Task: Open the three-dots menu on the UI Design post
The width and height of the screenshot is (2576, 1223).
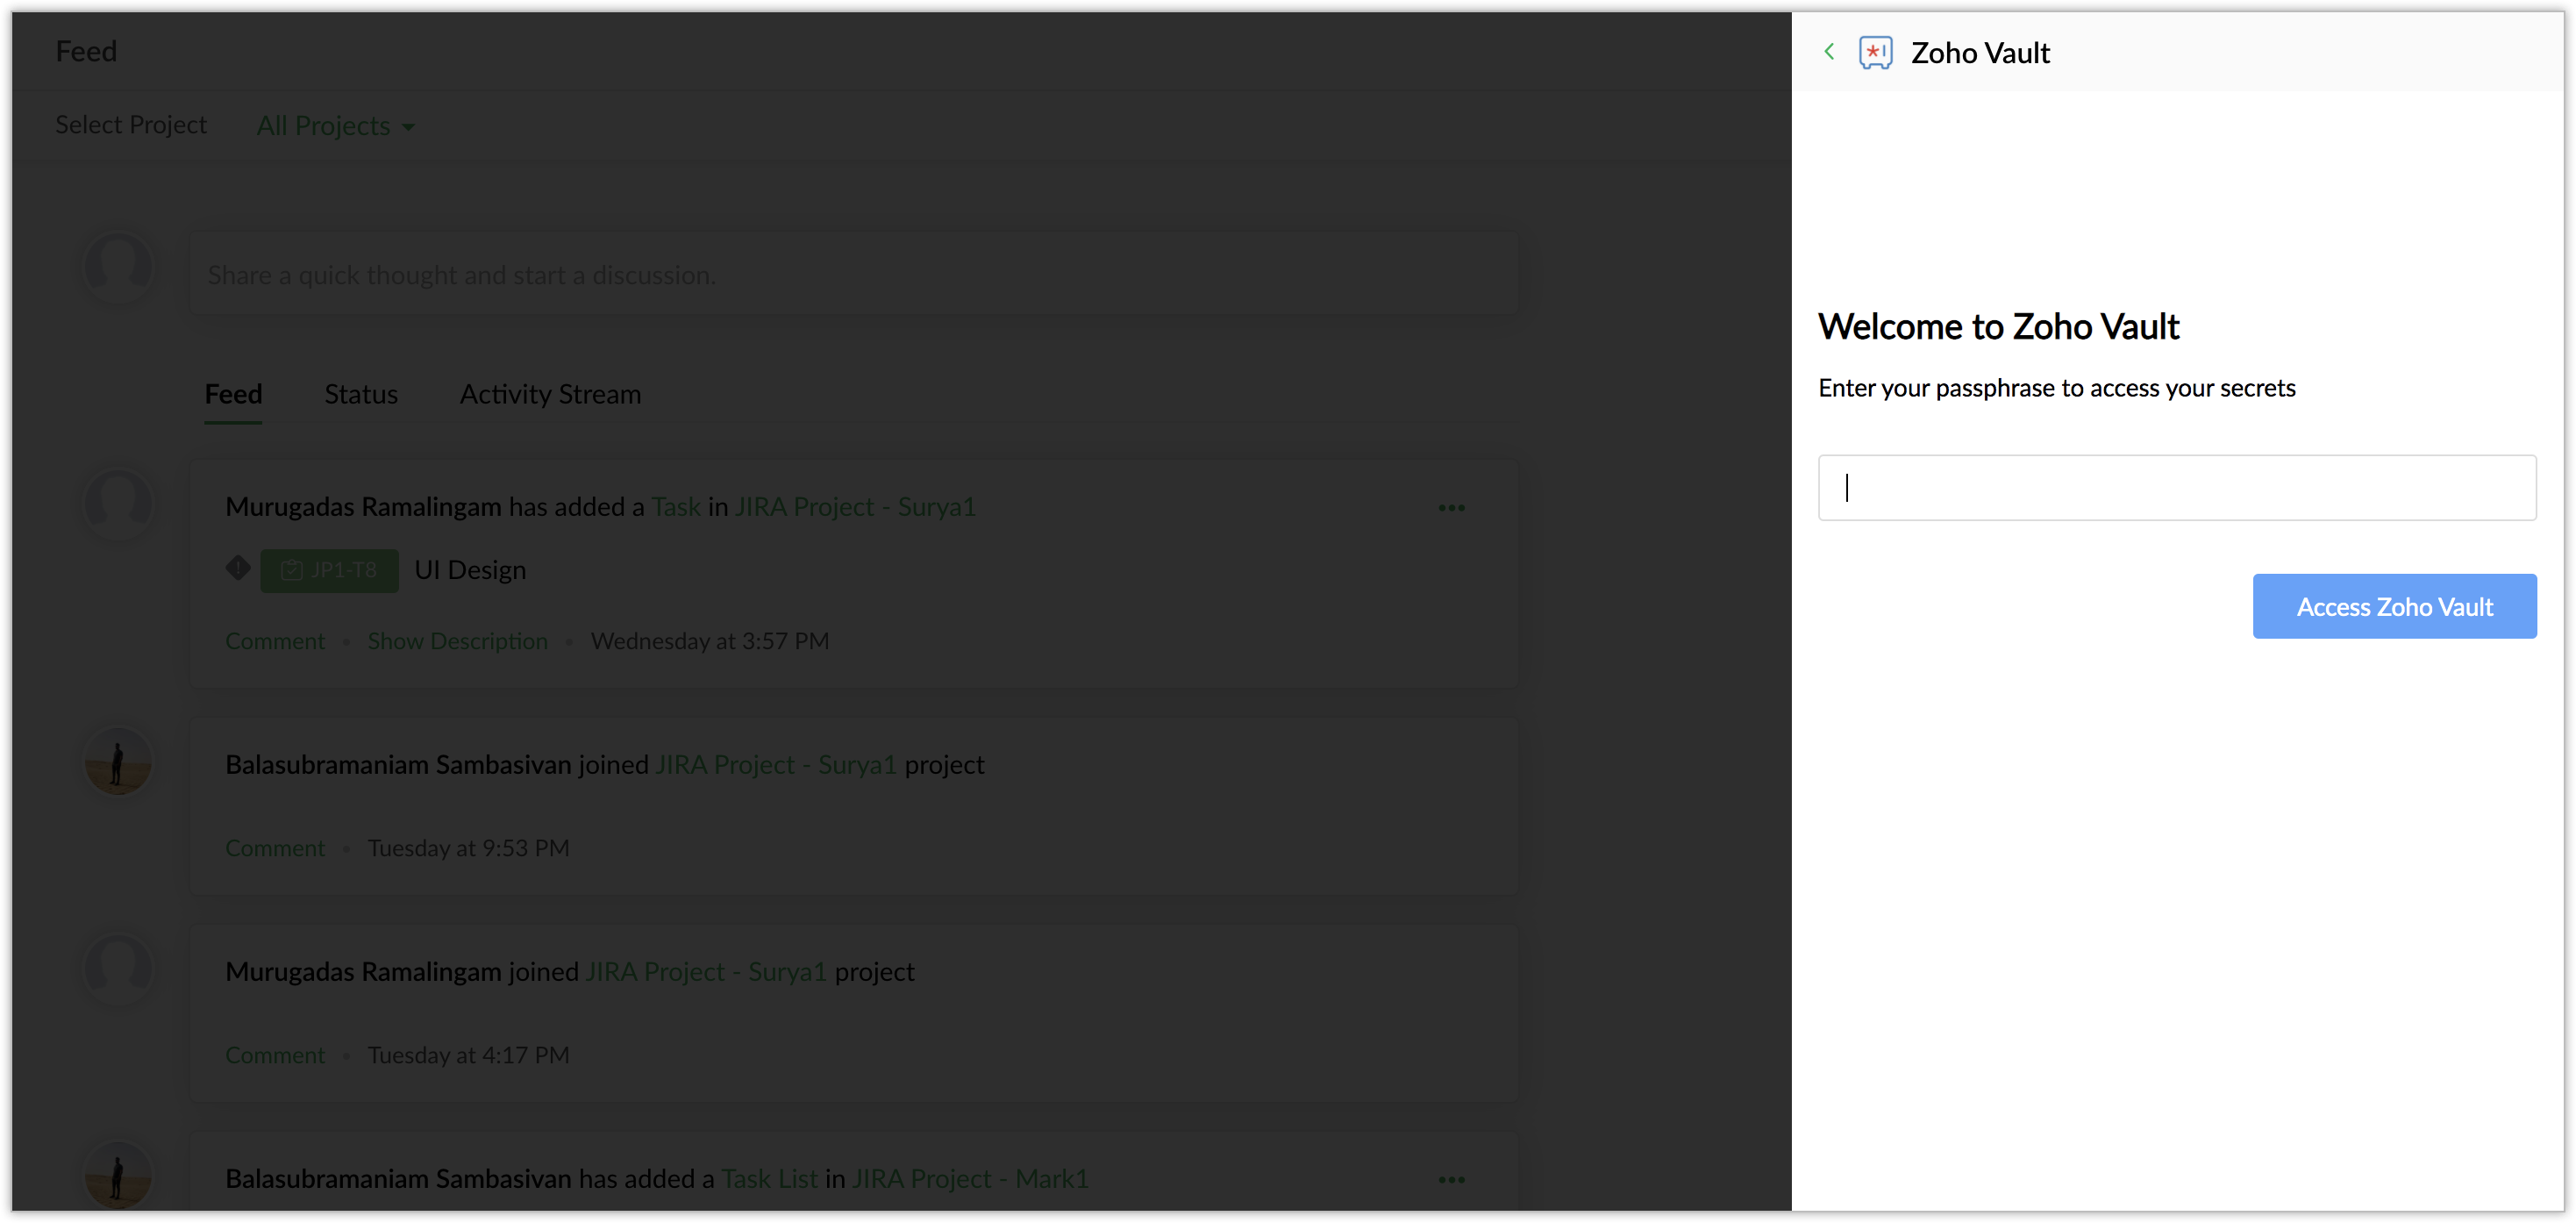Action: (1451, 508)
